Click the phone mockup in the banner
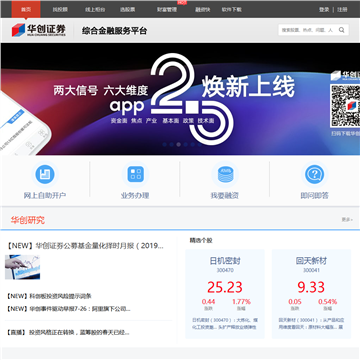The height and width of the screenshot is (360, 360). pos(25,123)
